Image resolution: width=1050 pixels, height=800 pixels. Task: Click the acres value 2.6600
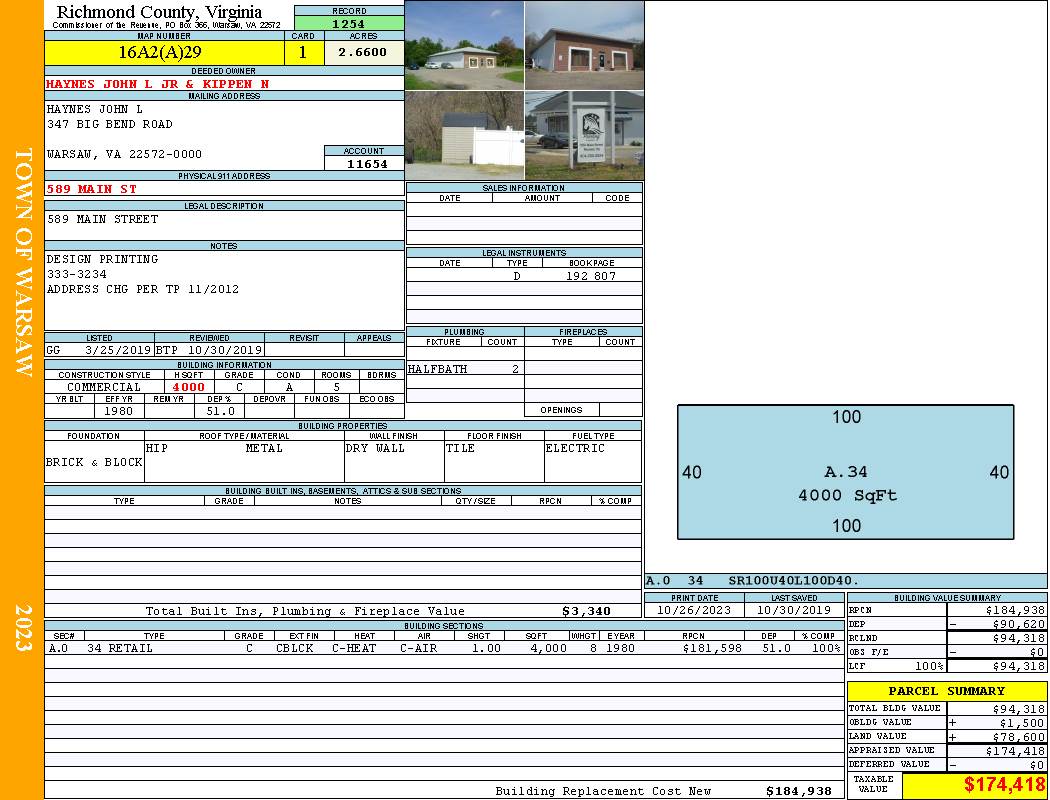(x=362, y=52)
